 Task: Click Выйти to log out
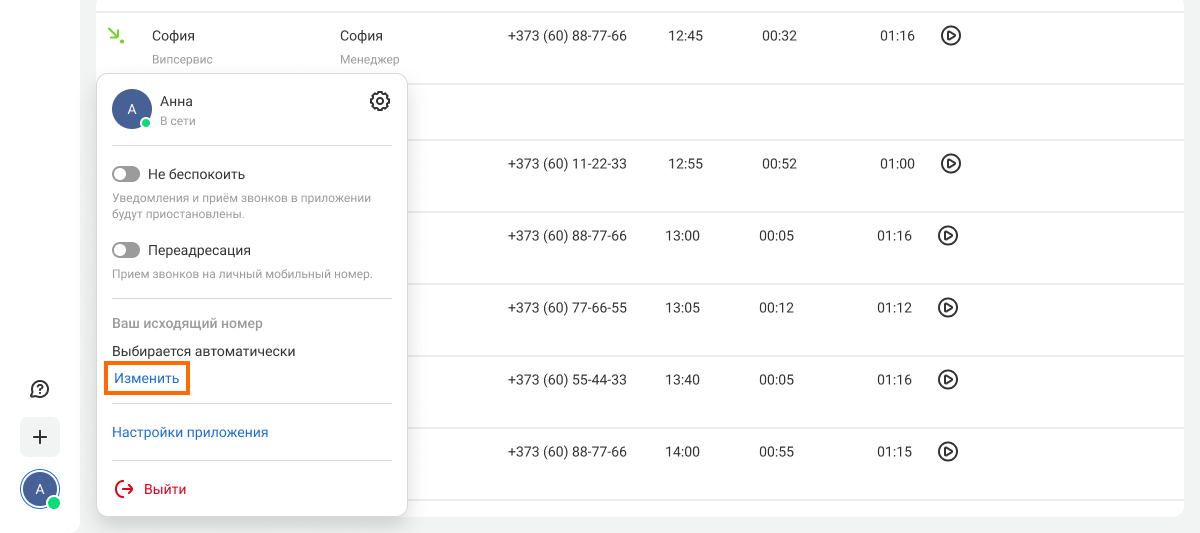(x=151, y=489)
